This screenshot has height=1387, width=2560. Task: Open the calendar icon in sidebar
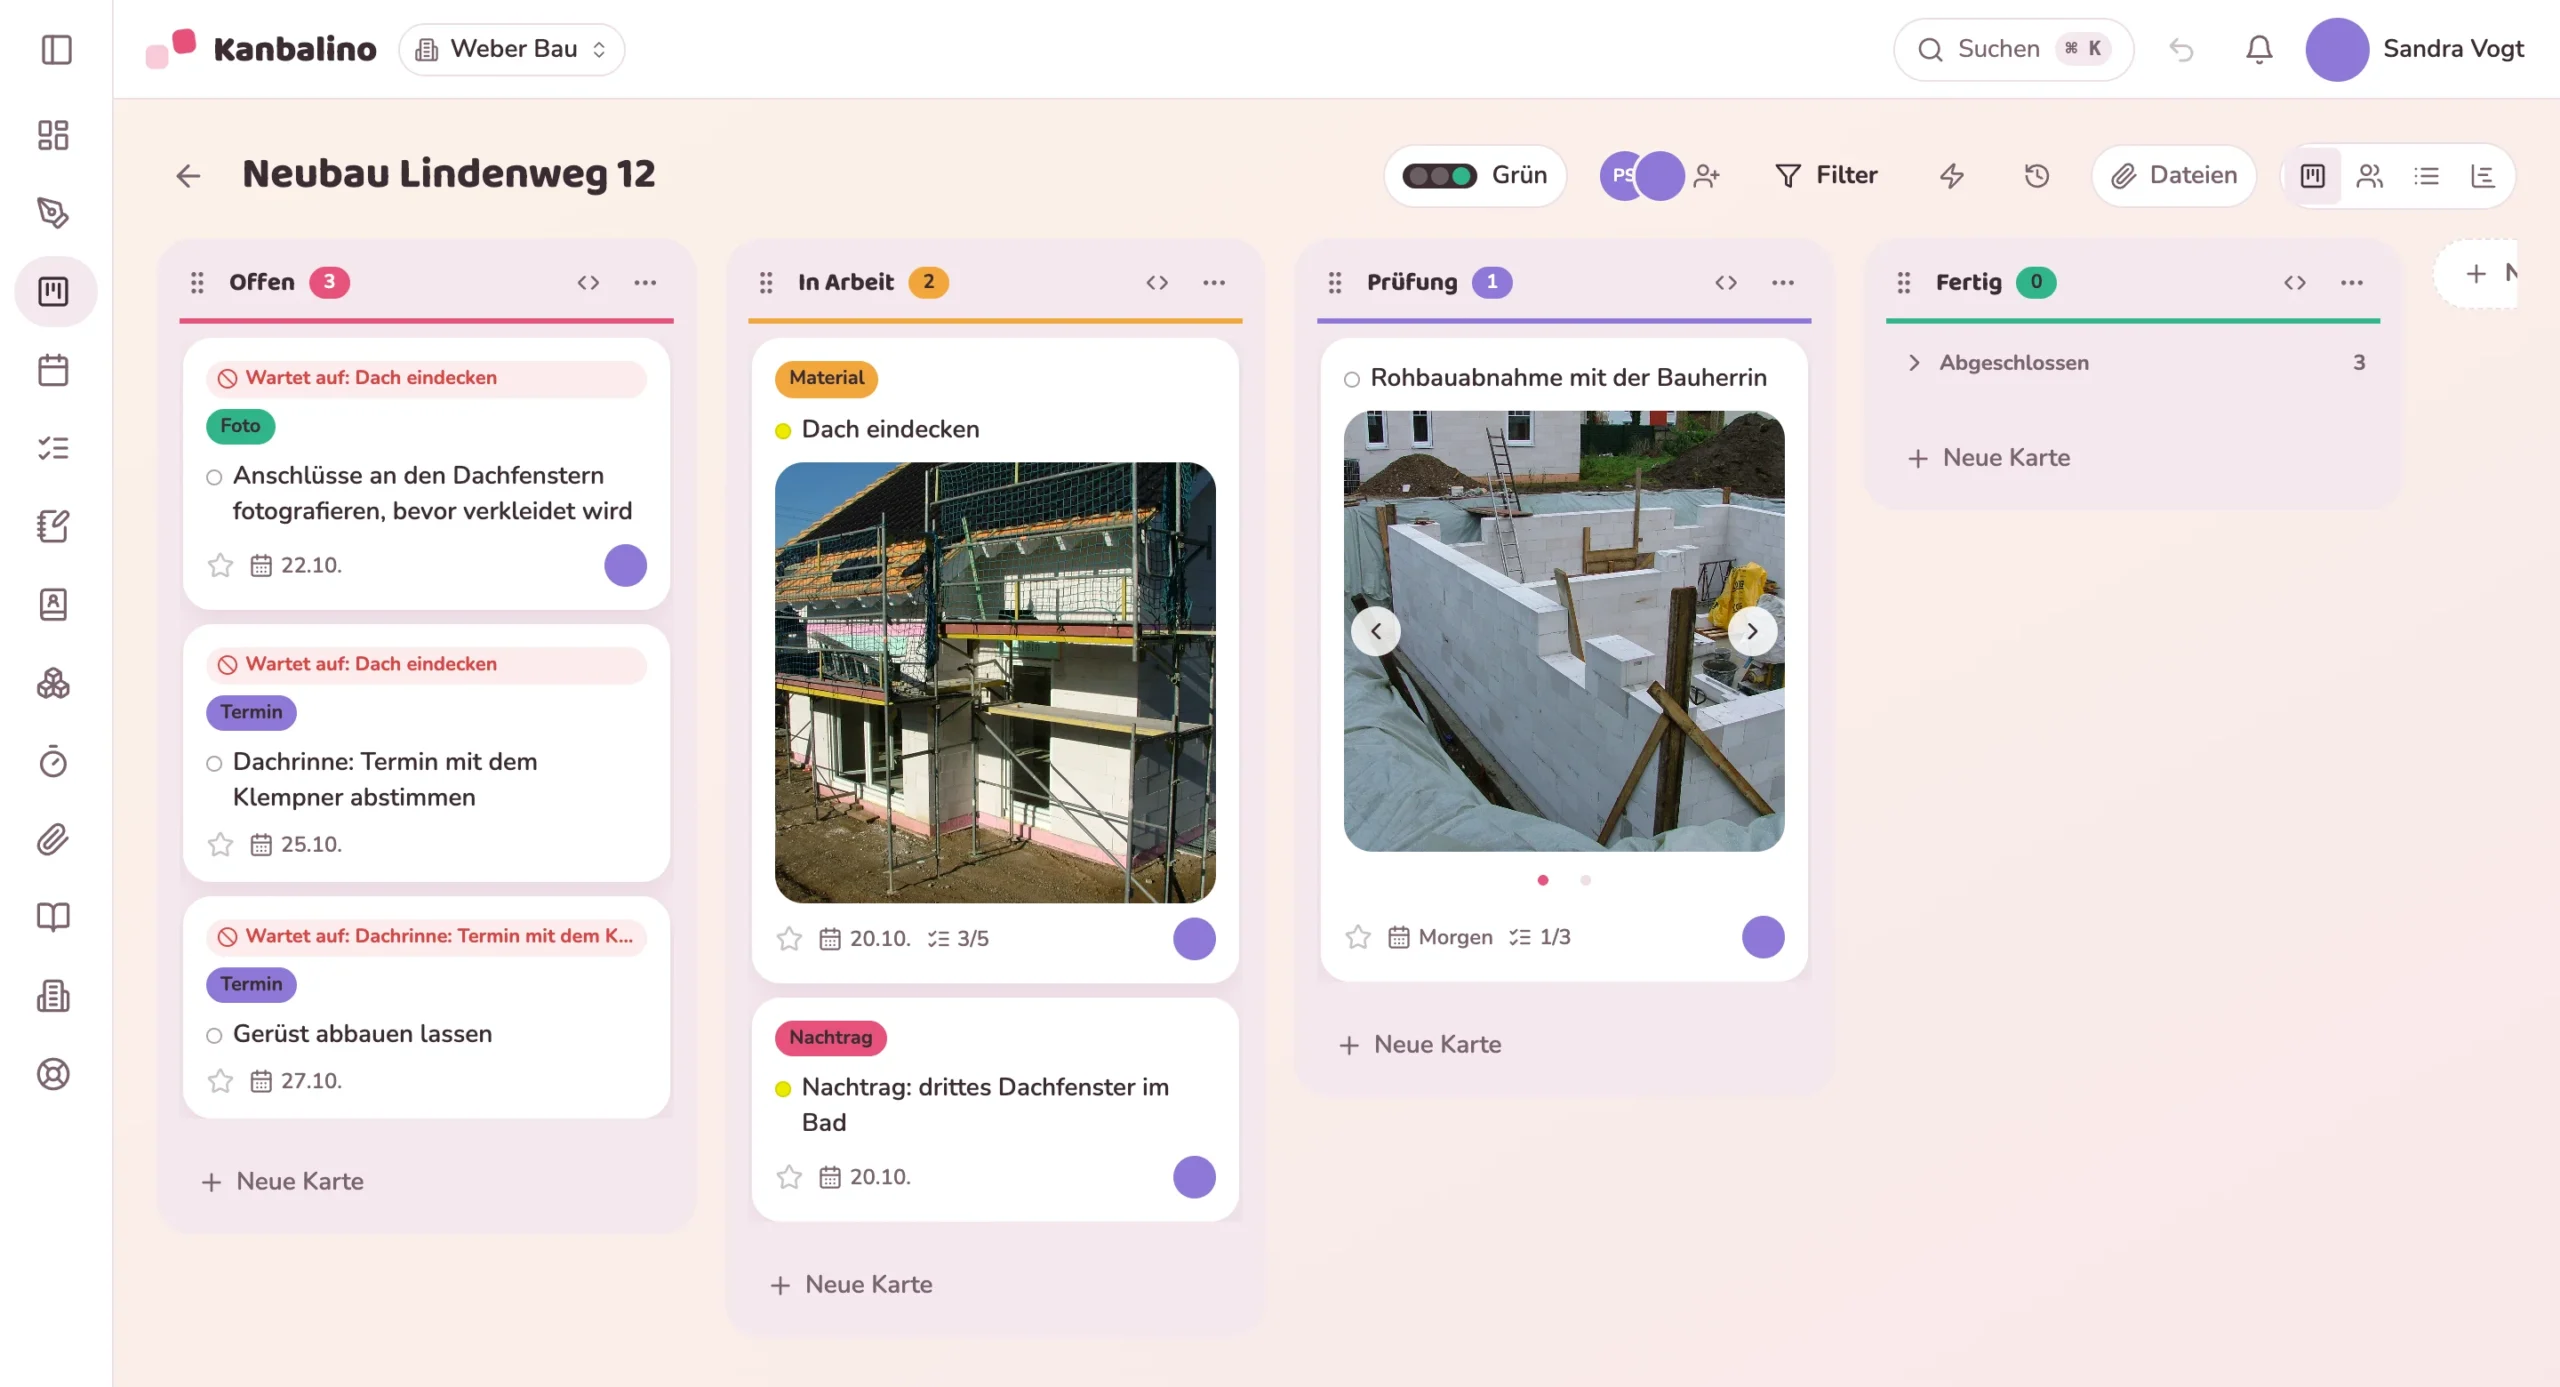[53, 370]
